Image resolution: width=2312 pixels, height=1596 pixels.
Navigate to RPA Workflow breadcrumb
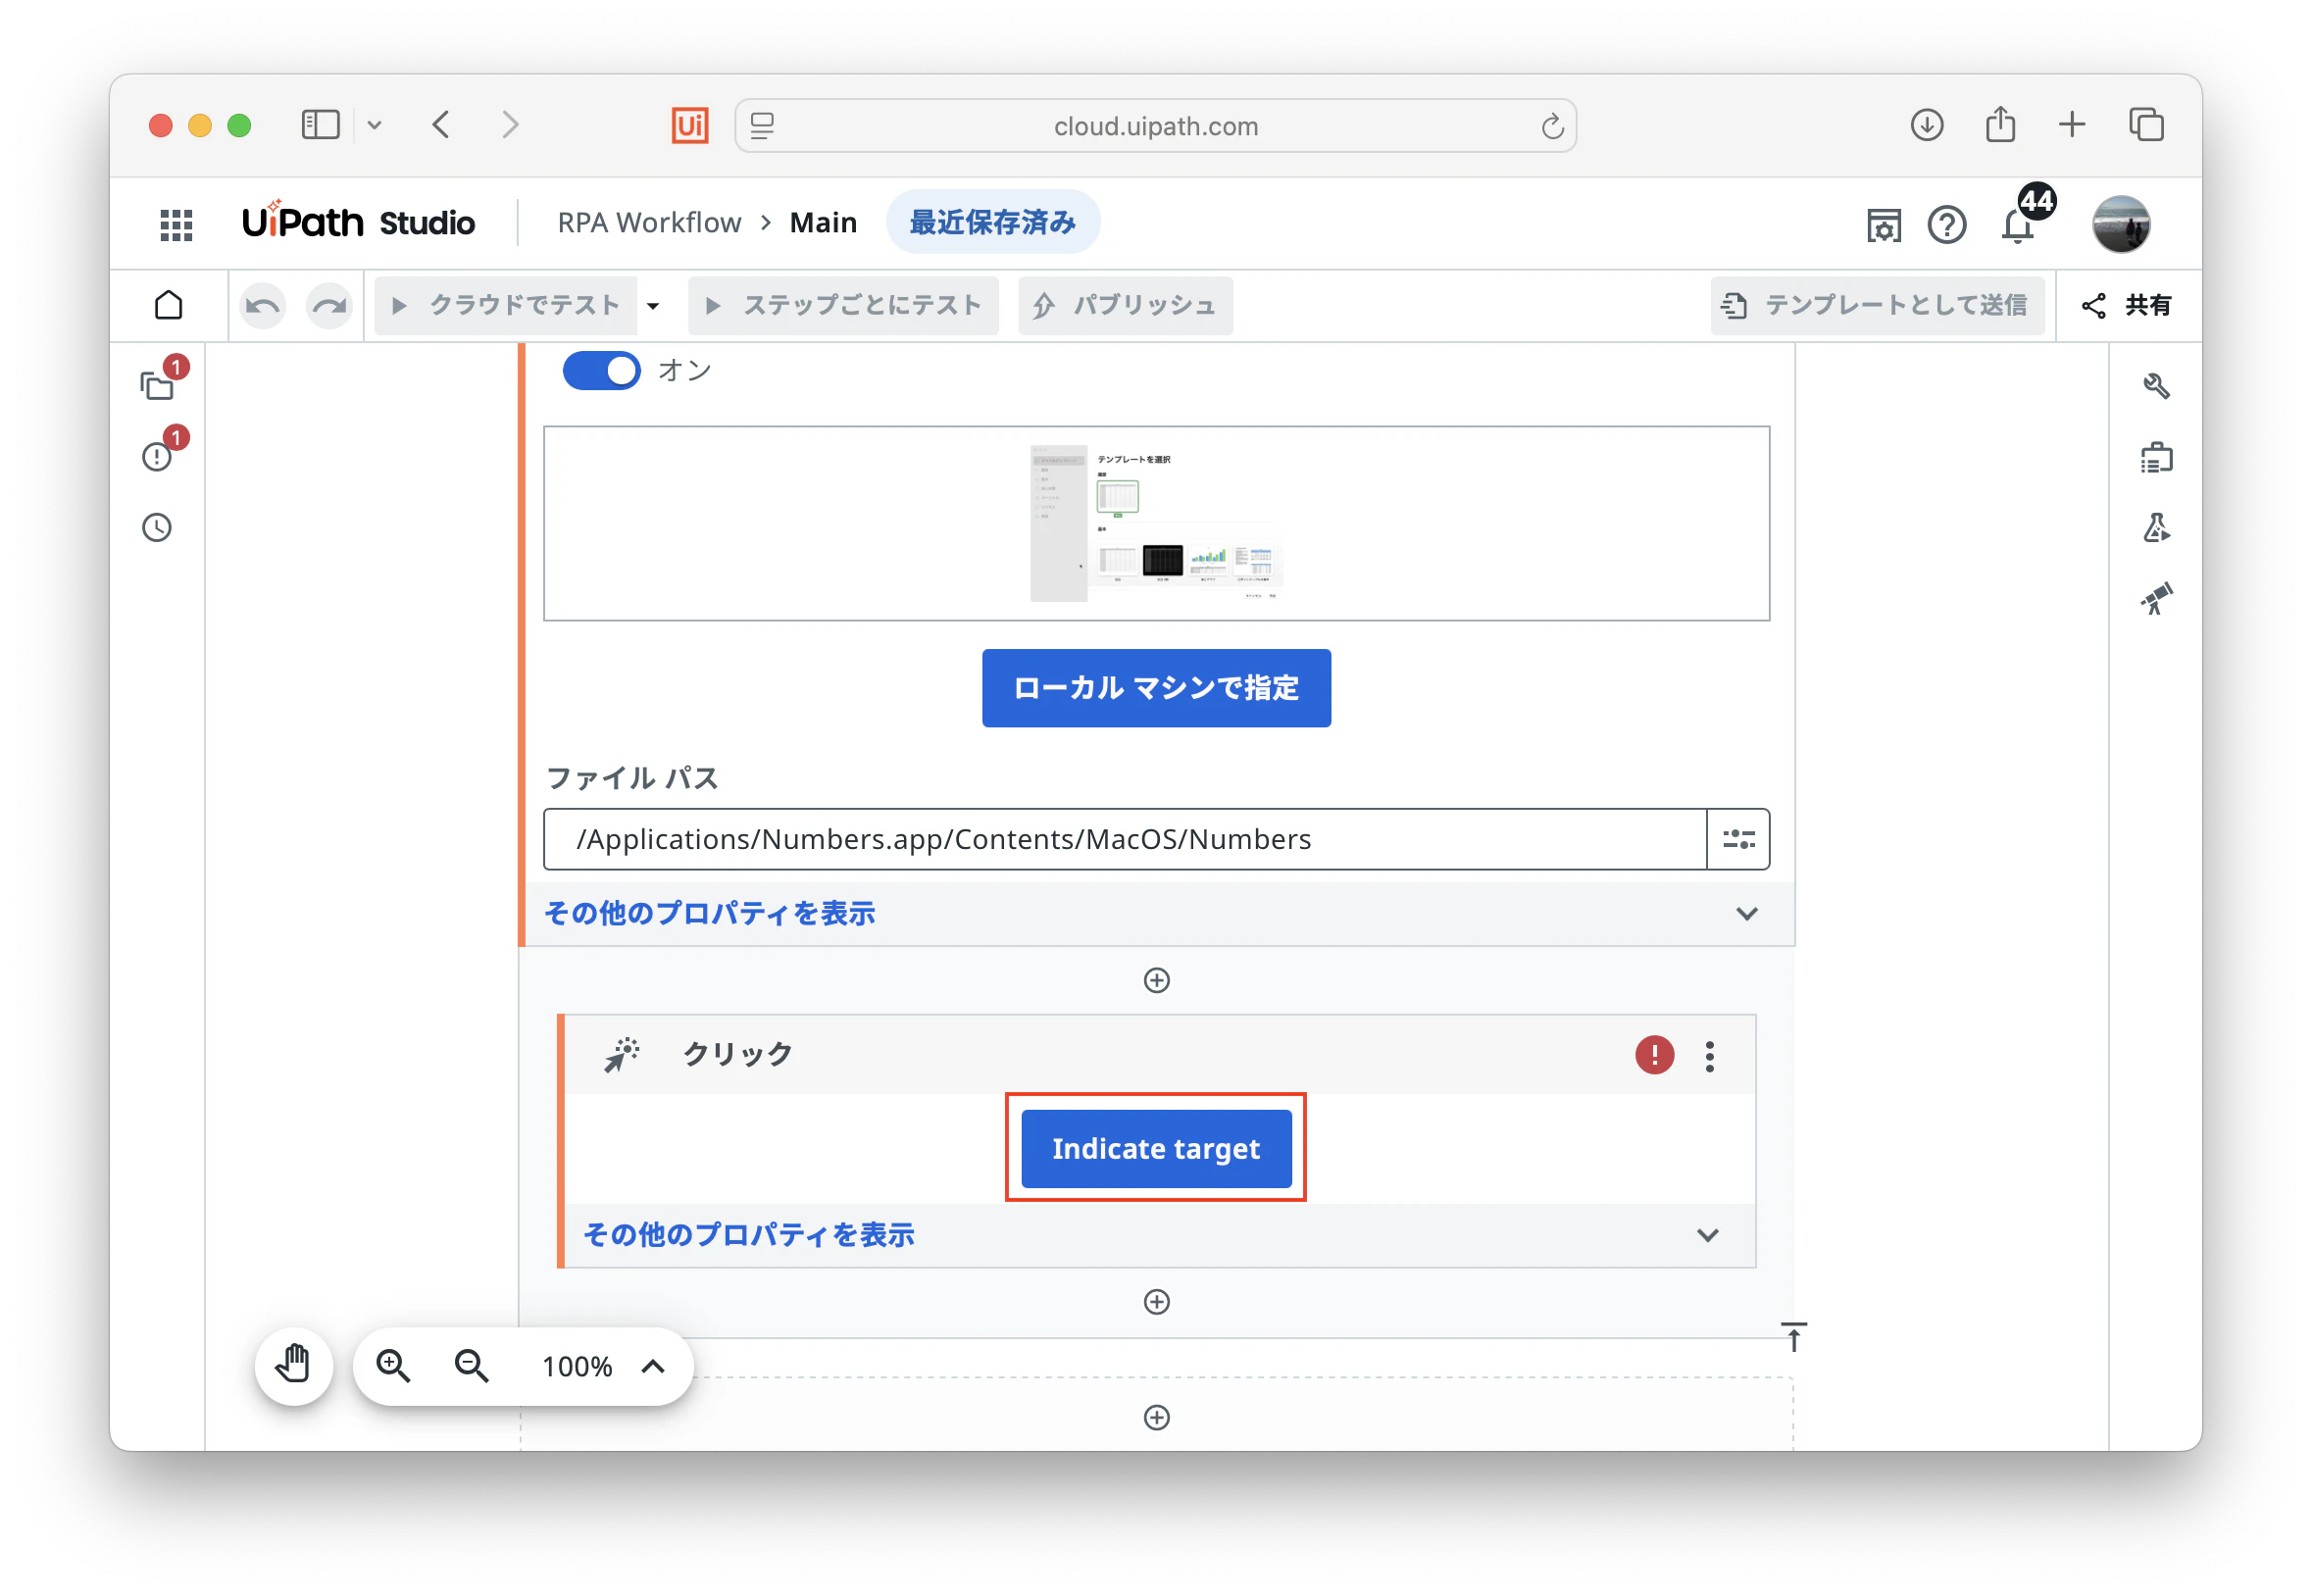coord(649,222)
